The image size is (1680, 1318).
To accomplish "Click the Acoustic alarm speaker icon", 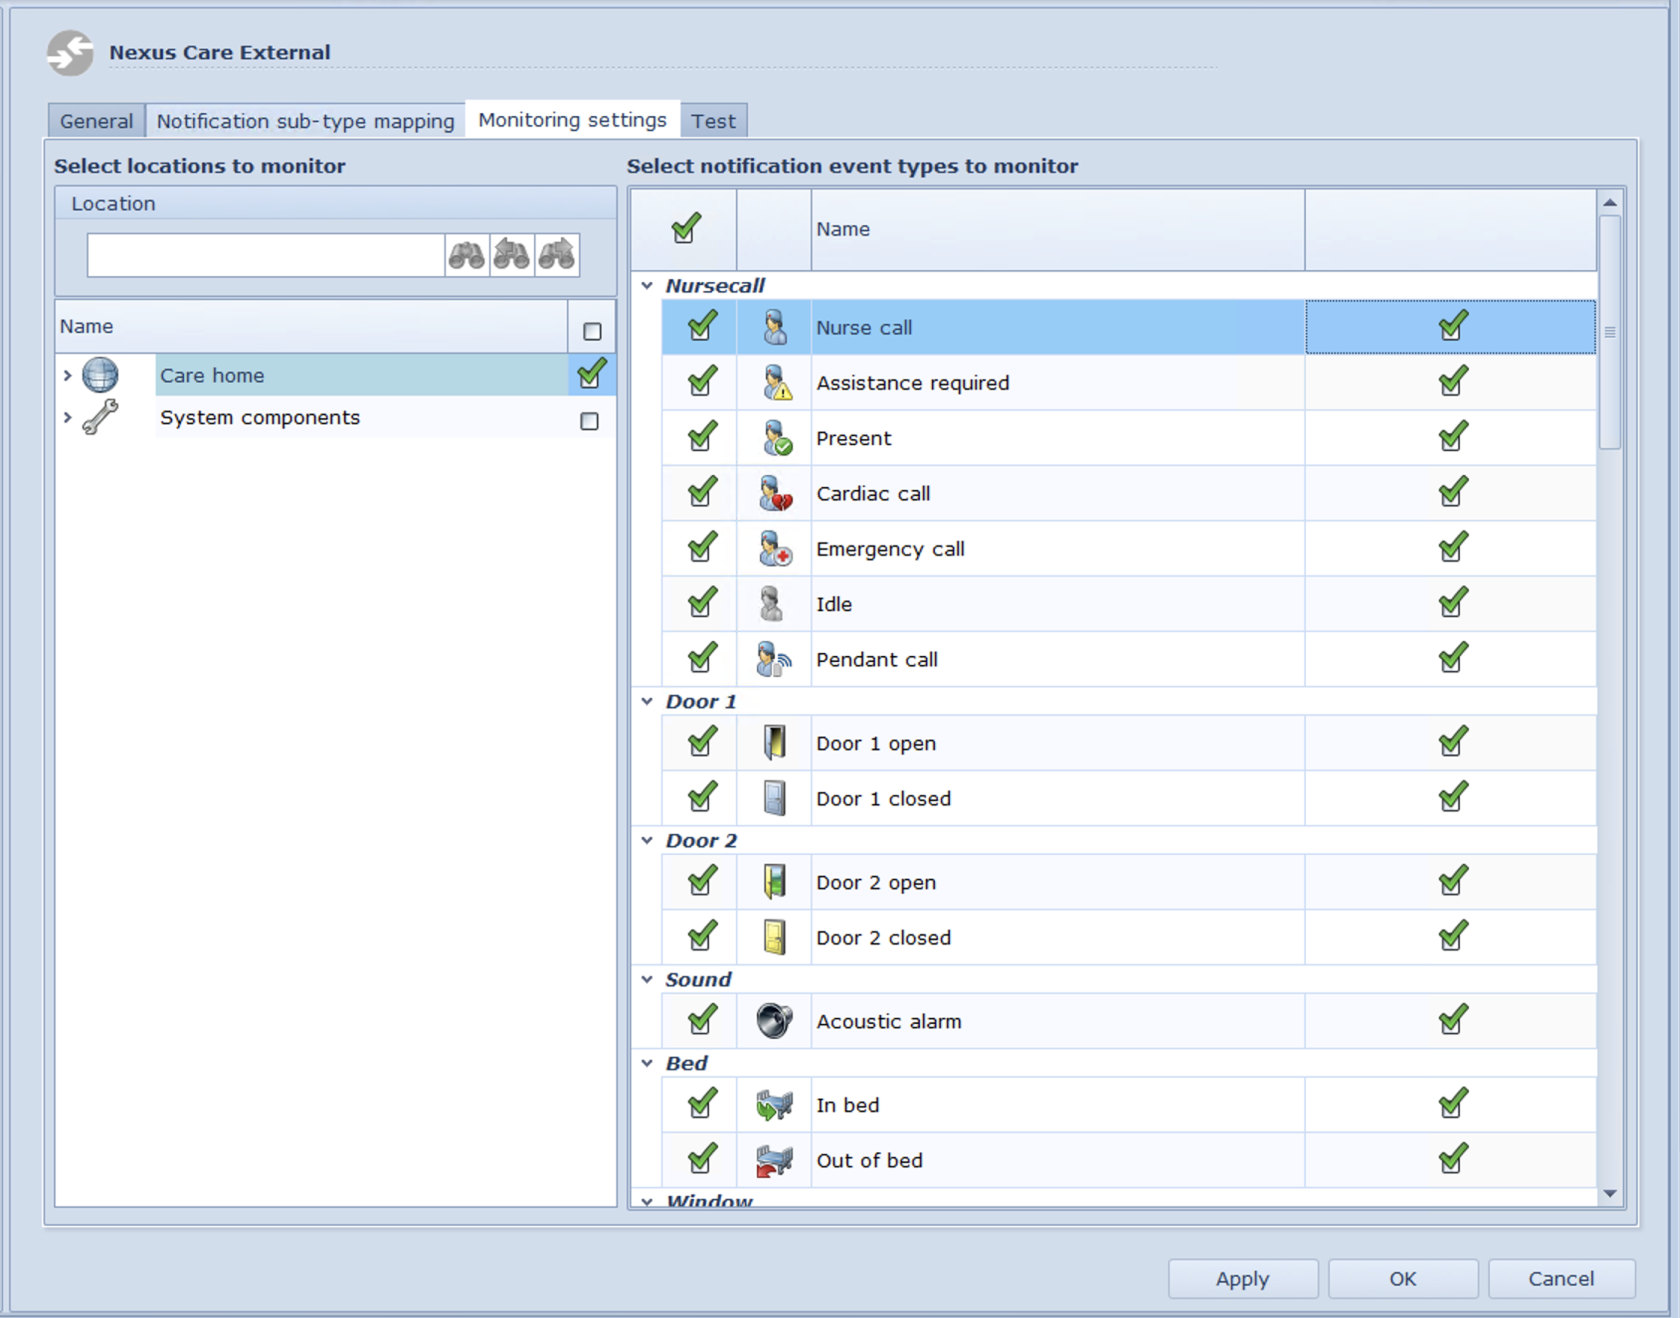I will (x=774, y=1021).
